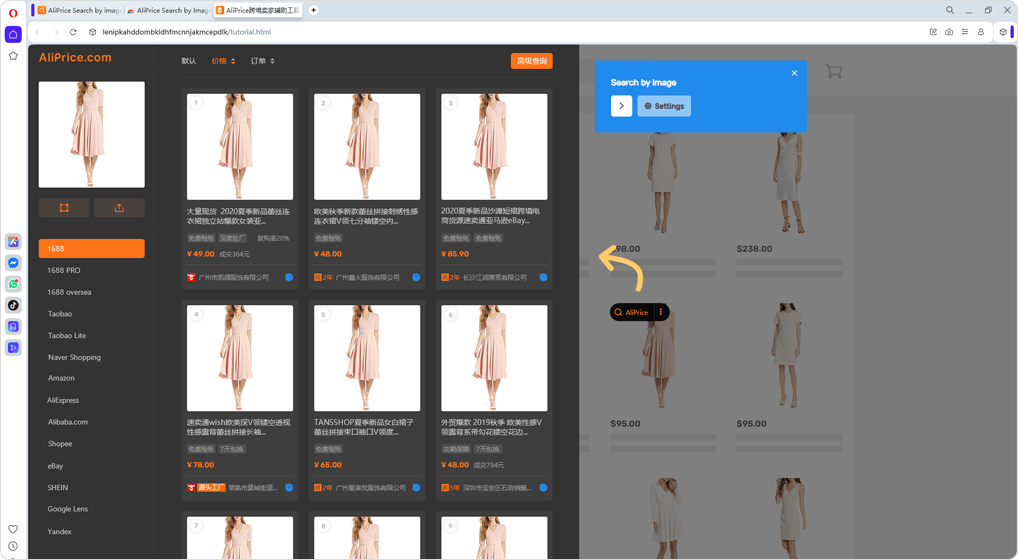Viewport: 1018px width, 560px height.
Task: Sort results by 订单 (orders)
Action: point(263,61)
